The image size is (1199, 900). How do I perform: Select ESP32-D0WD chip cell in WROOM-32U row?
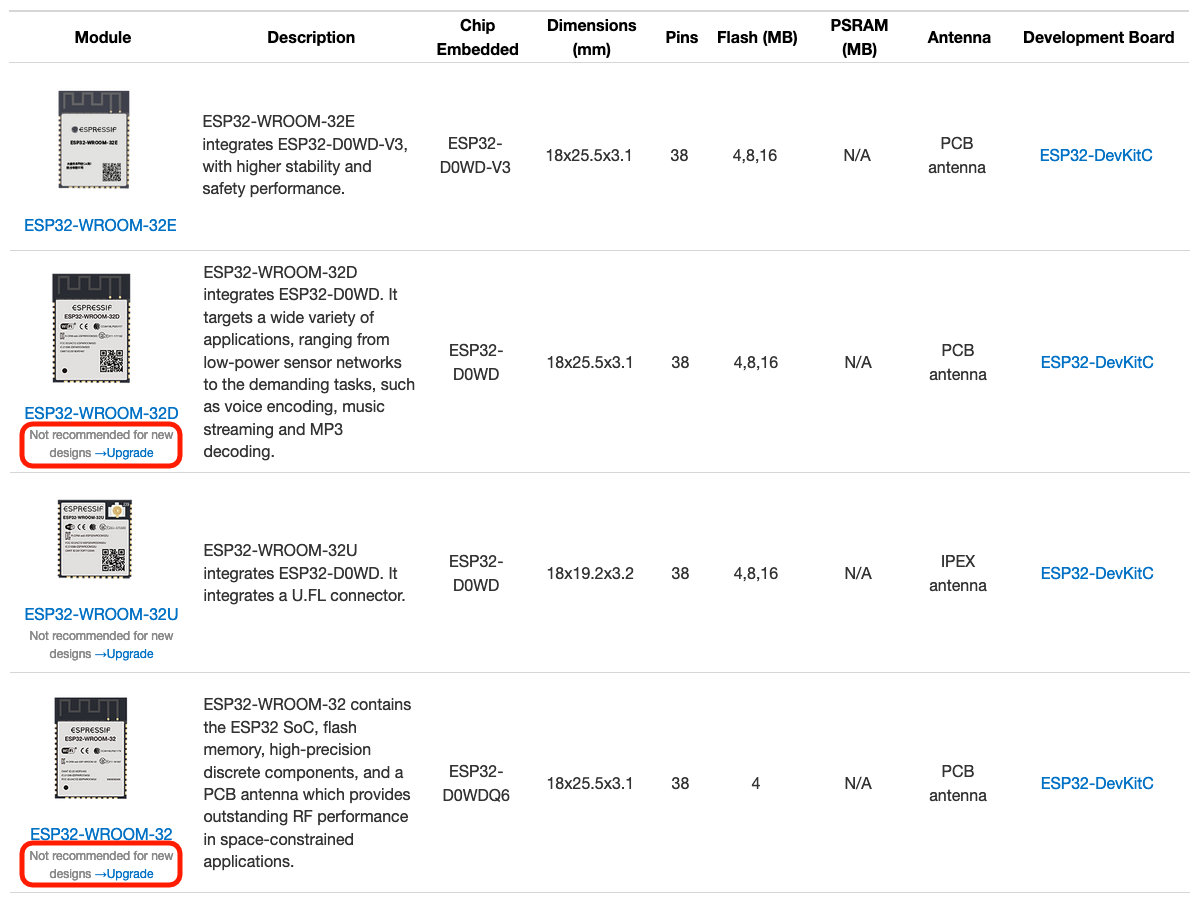point(476,573)
